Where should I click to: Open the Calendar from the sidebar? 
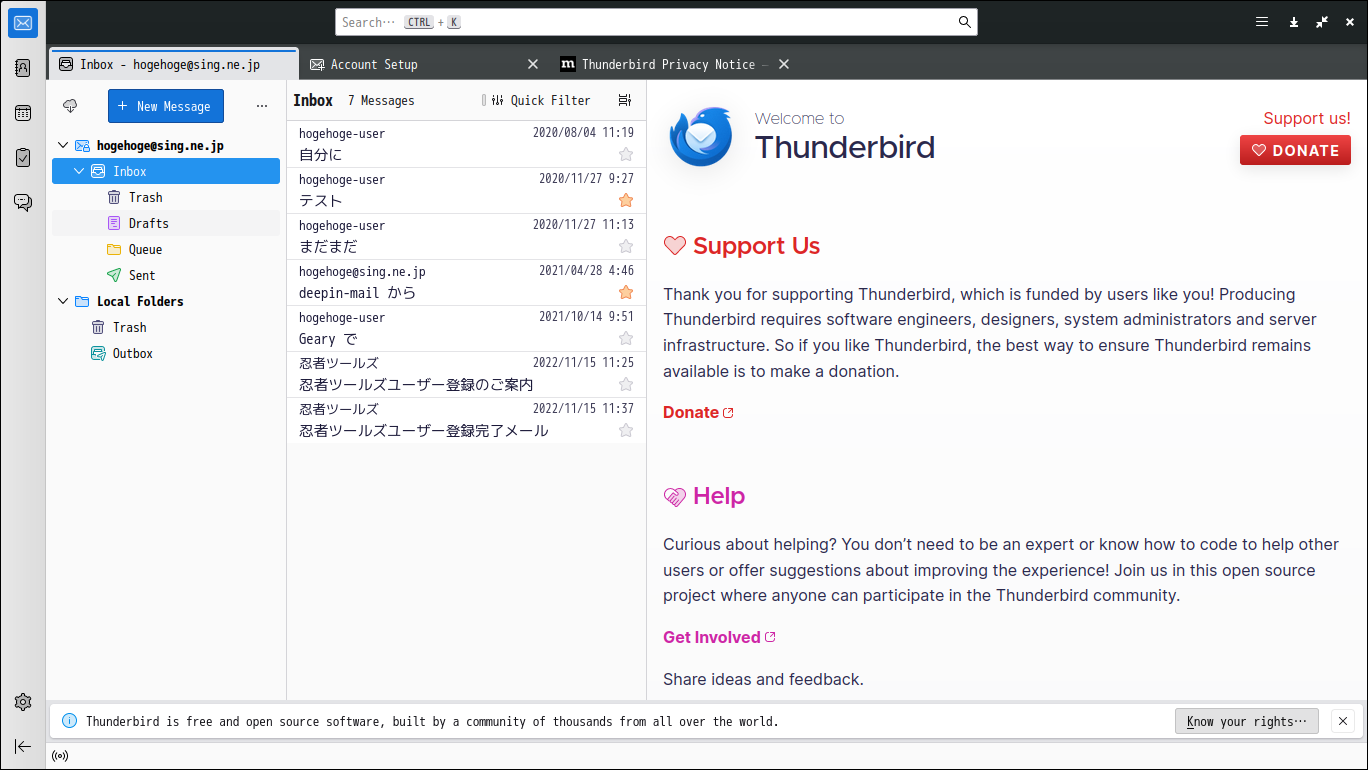click(23, 113)
